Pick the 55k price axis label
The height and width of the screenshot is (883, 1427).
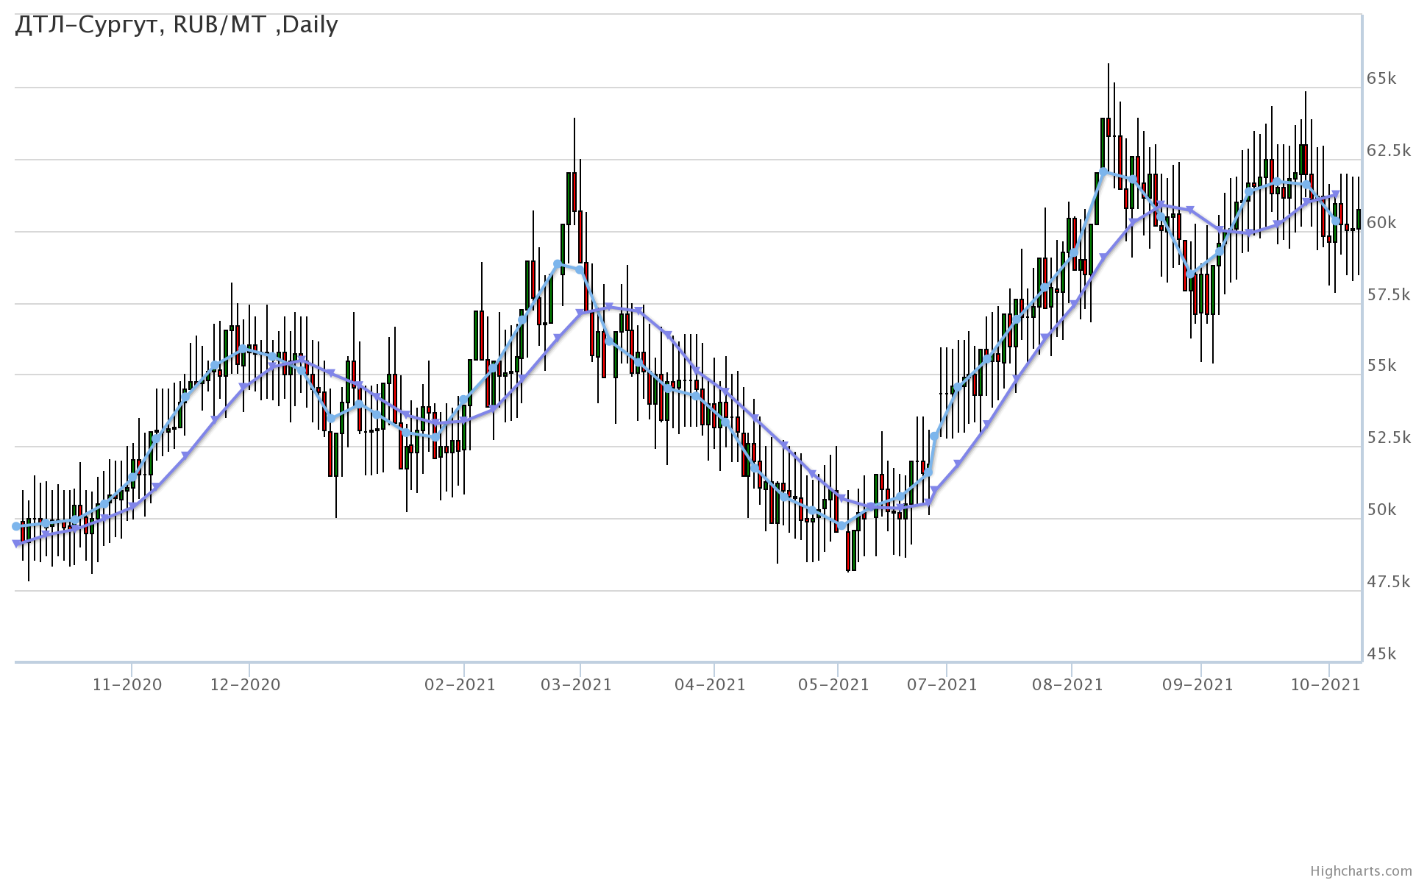tap(1381, 366)
